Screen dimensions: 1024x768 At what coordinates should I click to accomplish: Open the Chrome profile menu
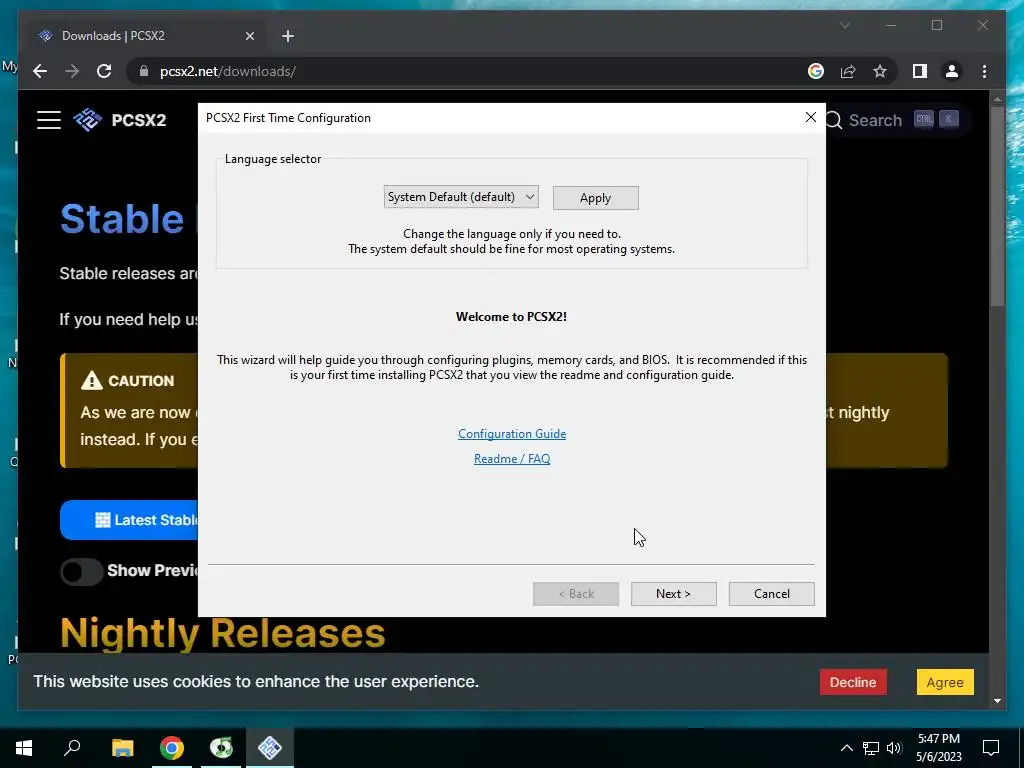tap(952, 71)
